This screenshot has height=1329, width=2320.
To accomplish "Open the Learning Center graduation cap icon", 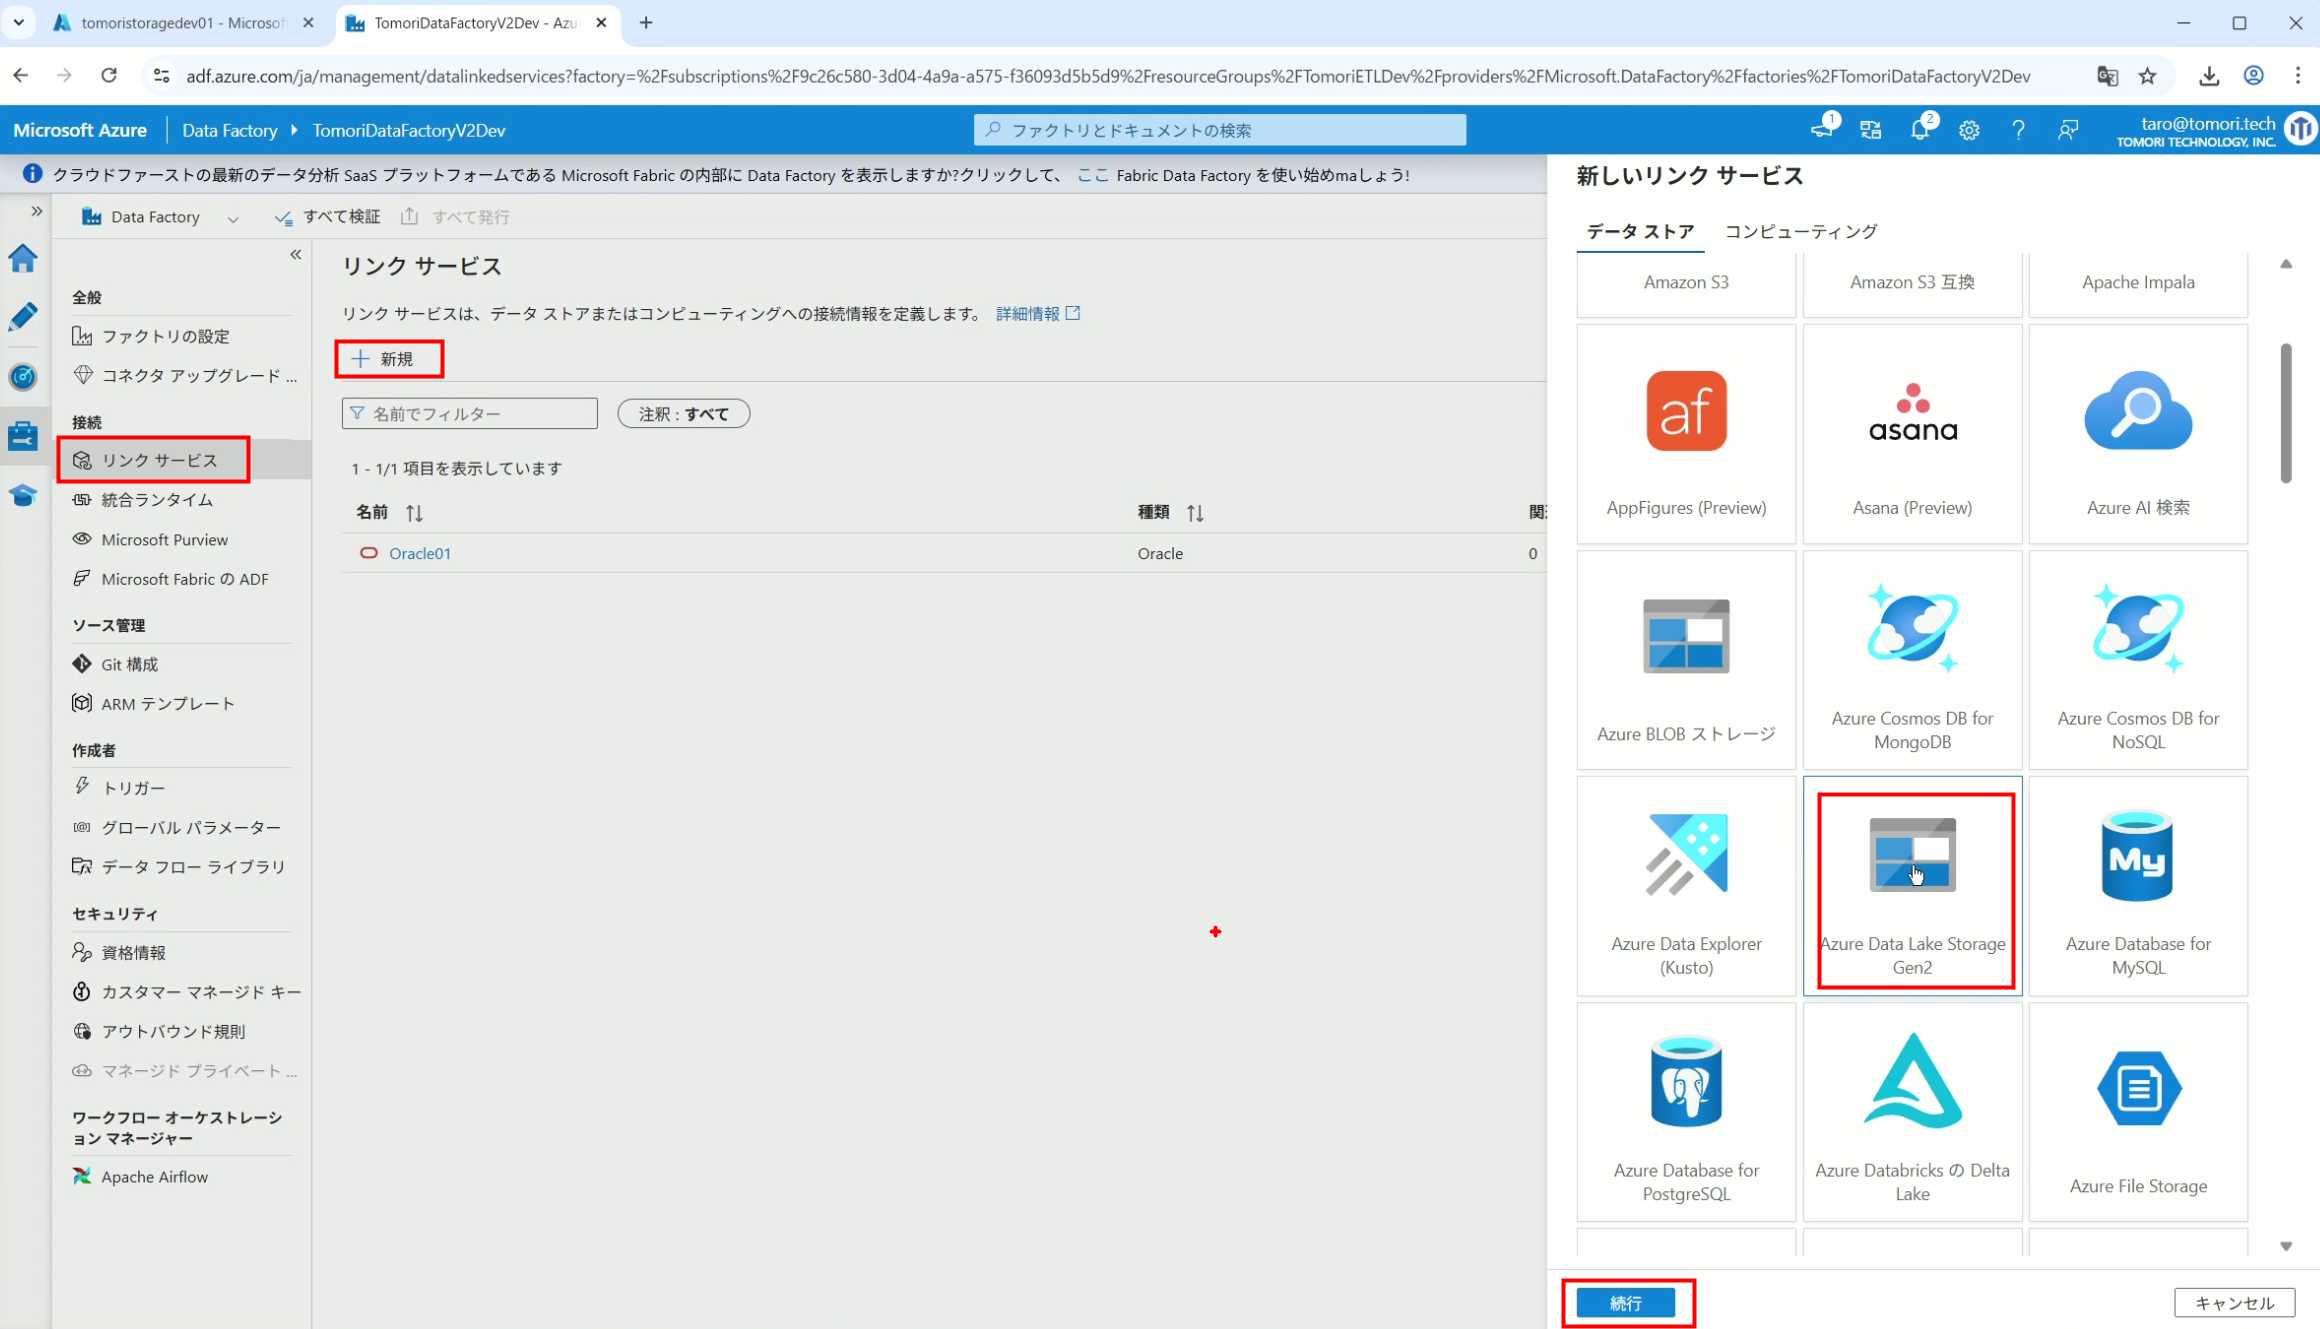I will [x=23, y=496].
